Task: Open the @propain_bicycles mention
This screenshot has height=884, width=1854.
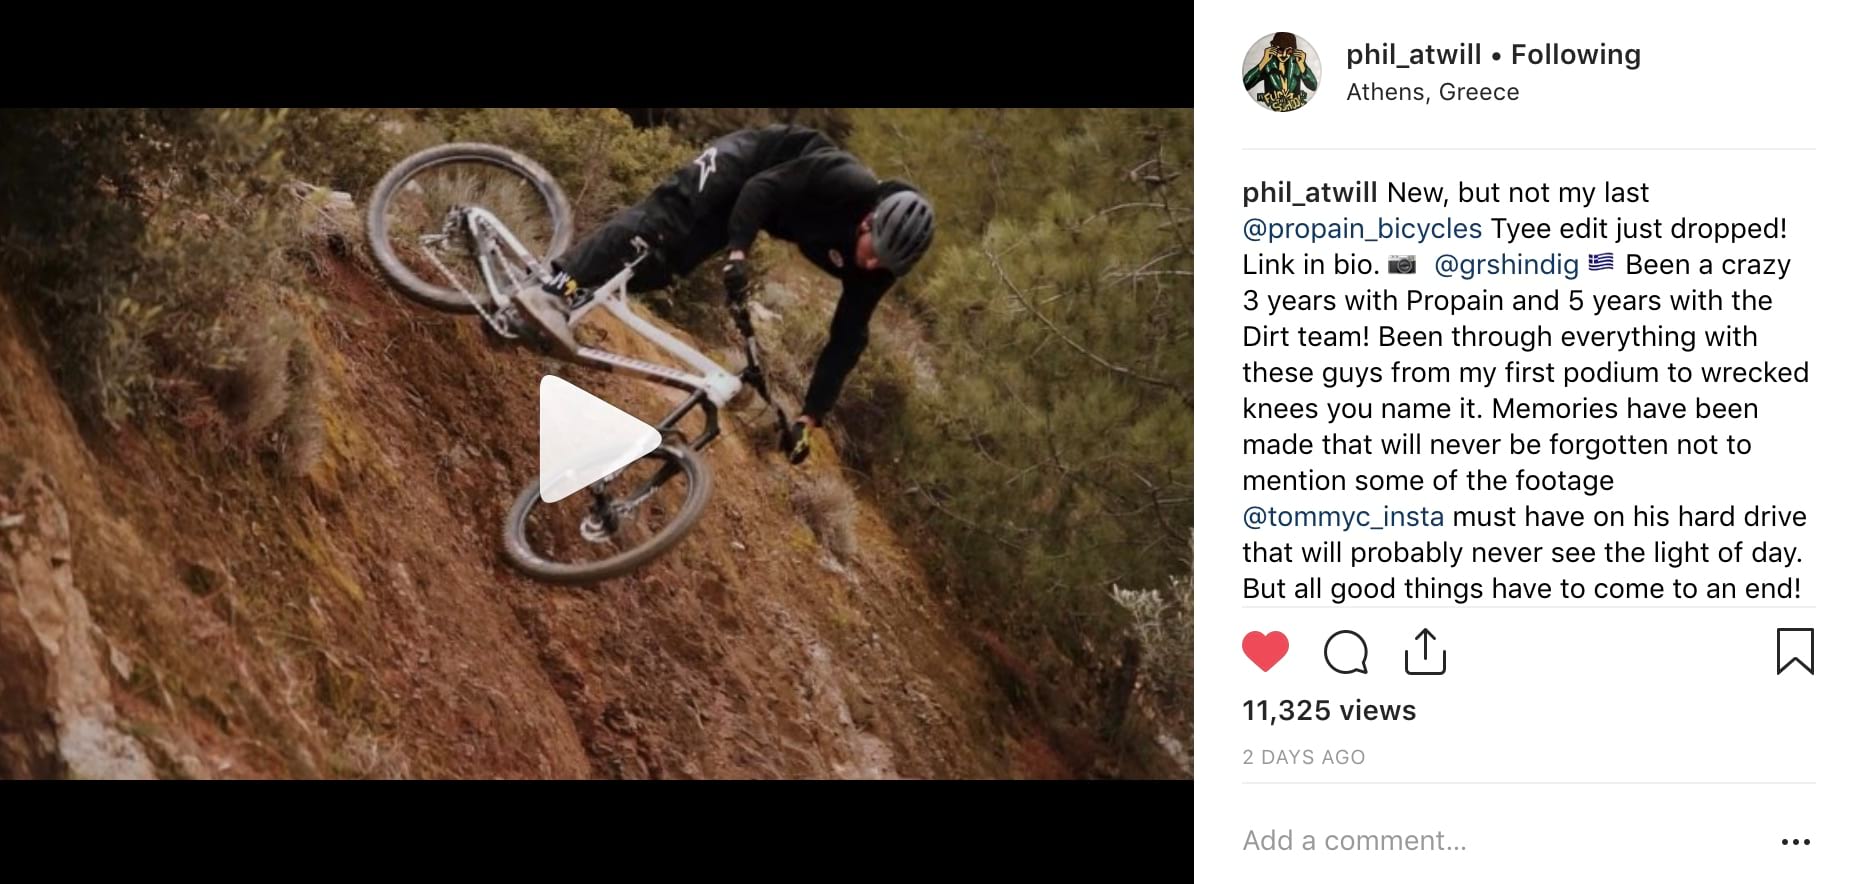Action: coord(1362,229)
